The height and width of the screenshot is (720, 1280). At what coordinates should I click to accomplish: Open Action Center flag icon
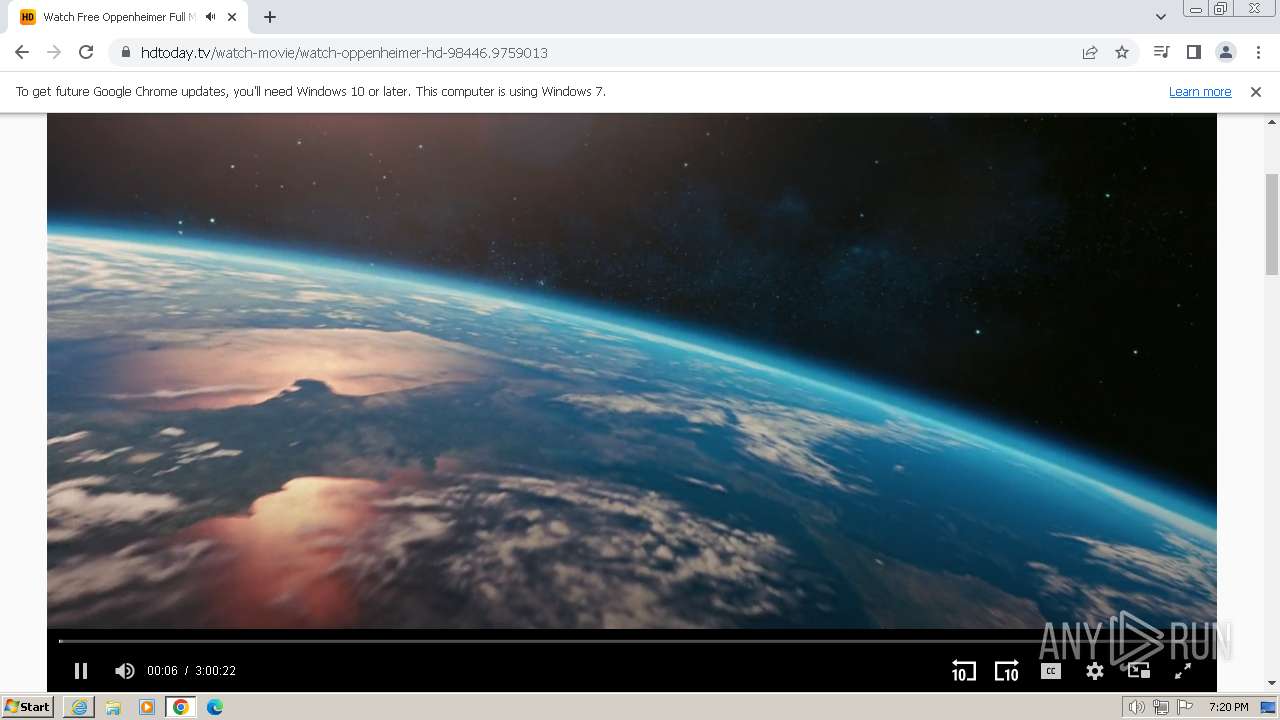[1185, 707]
